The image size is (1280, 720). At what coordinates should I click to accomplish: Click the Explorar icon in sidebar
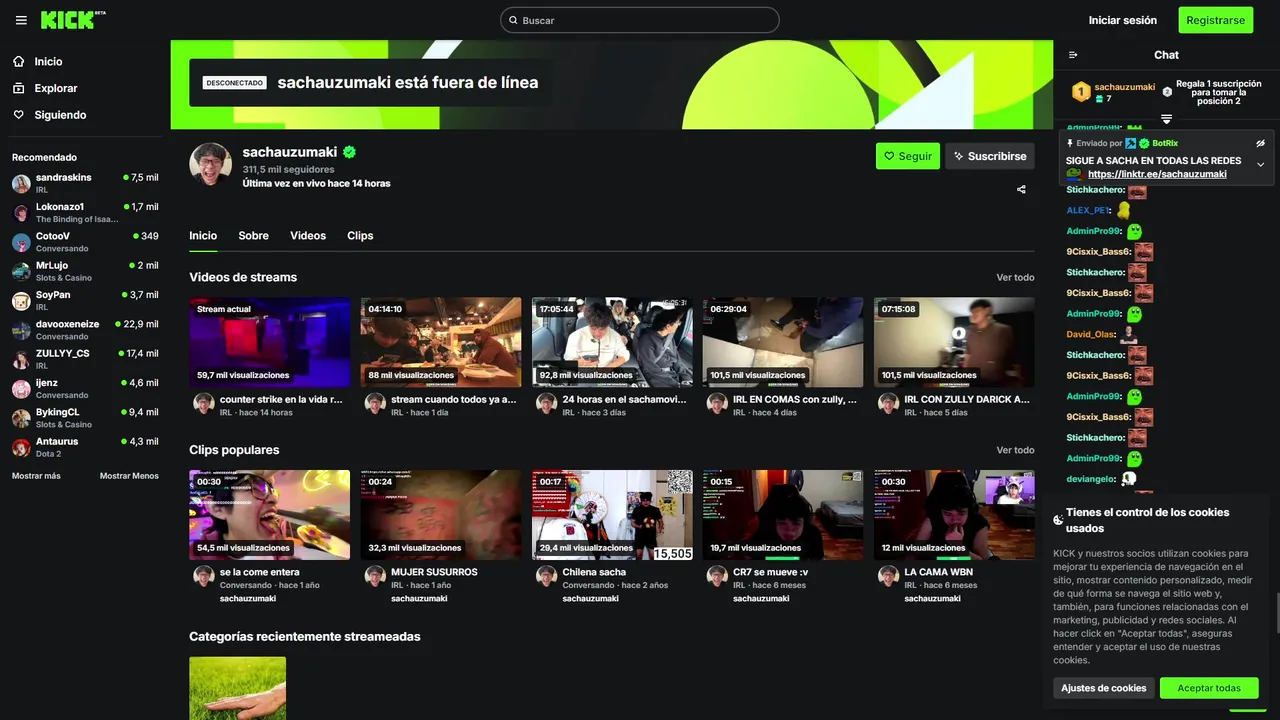(19, 88)
